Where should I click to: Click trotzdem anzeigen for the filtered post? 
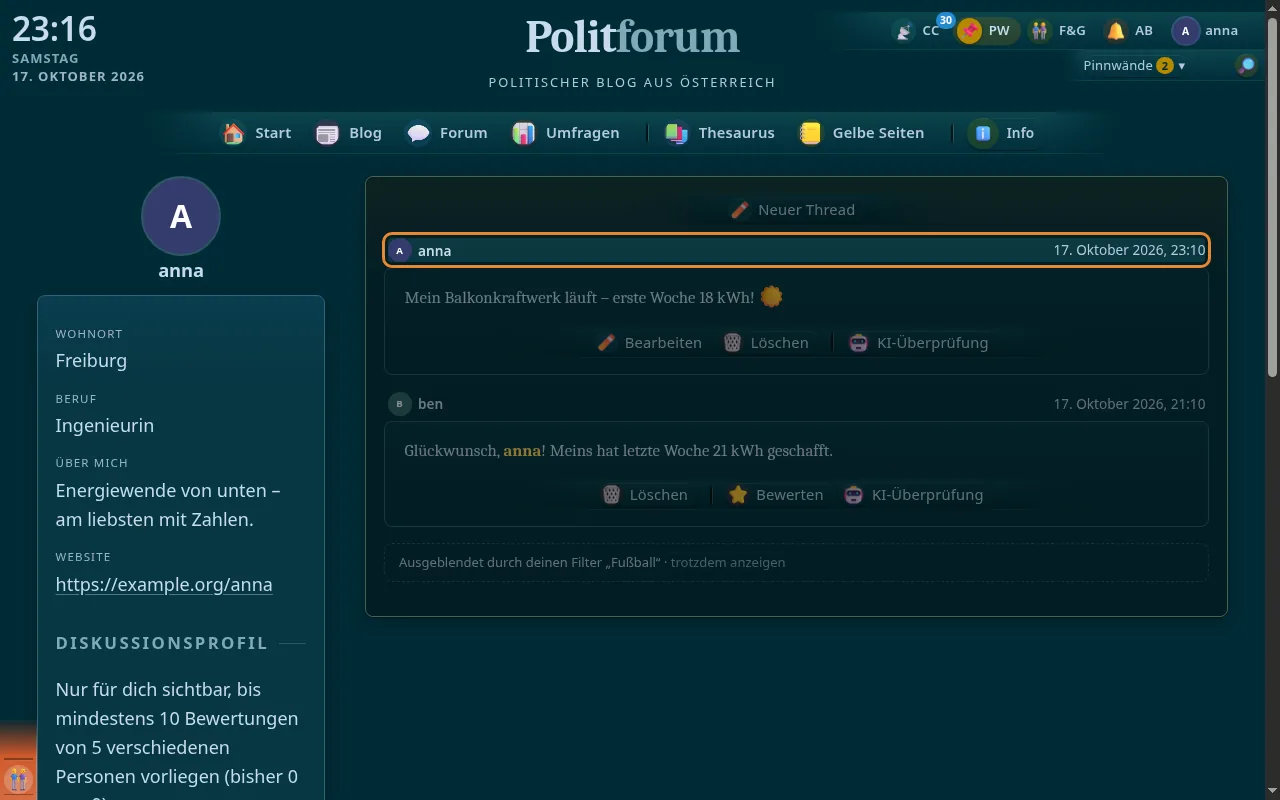click(x=728, y=563)
